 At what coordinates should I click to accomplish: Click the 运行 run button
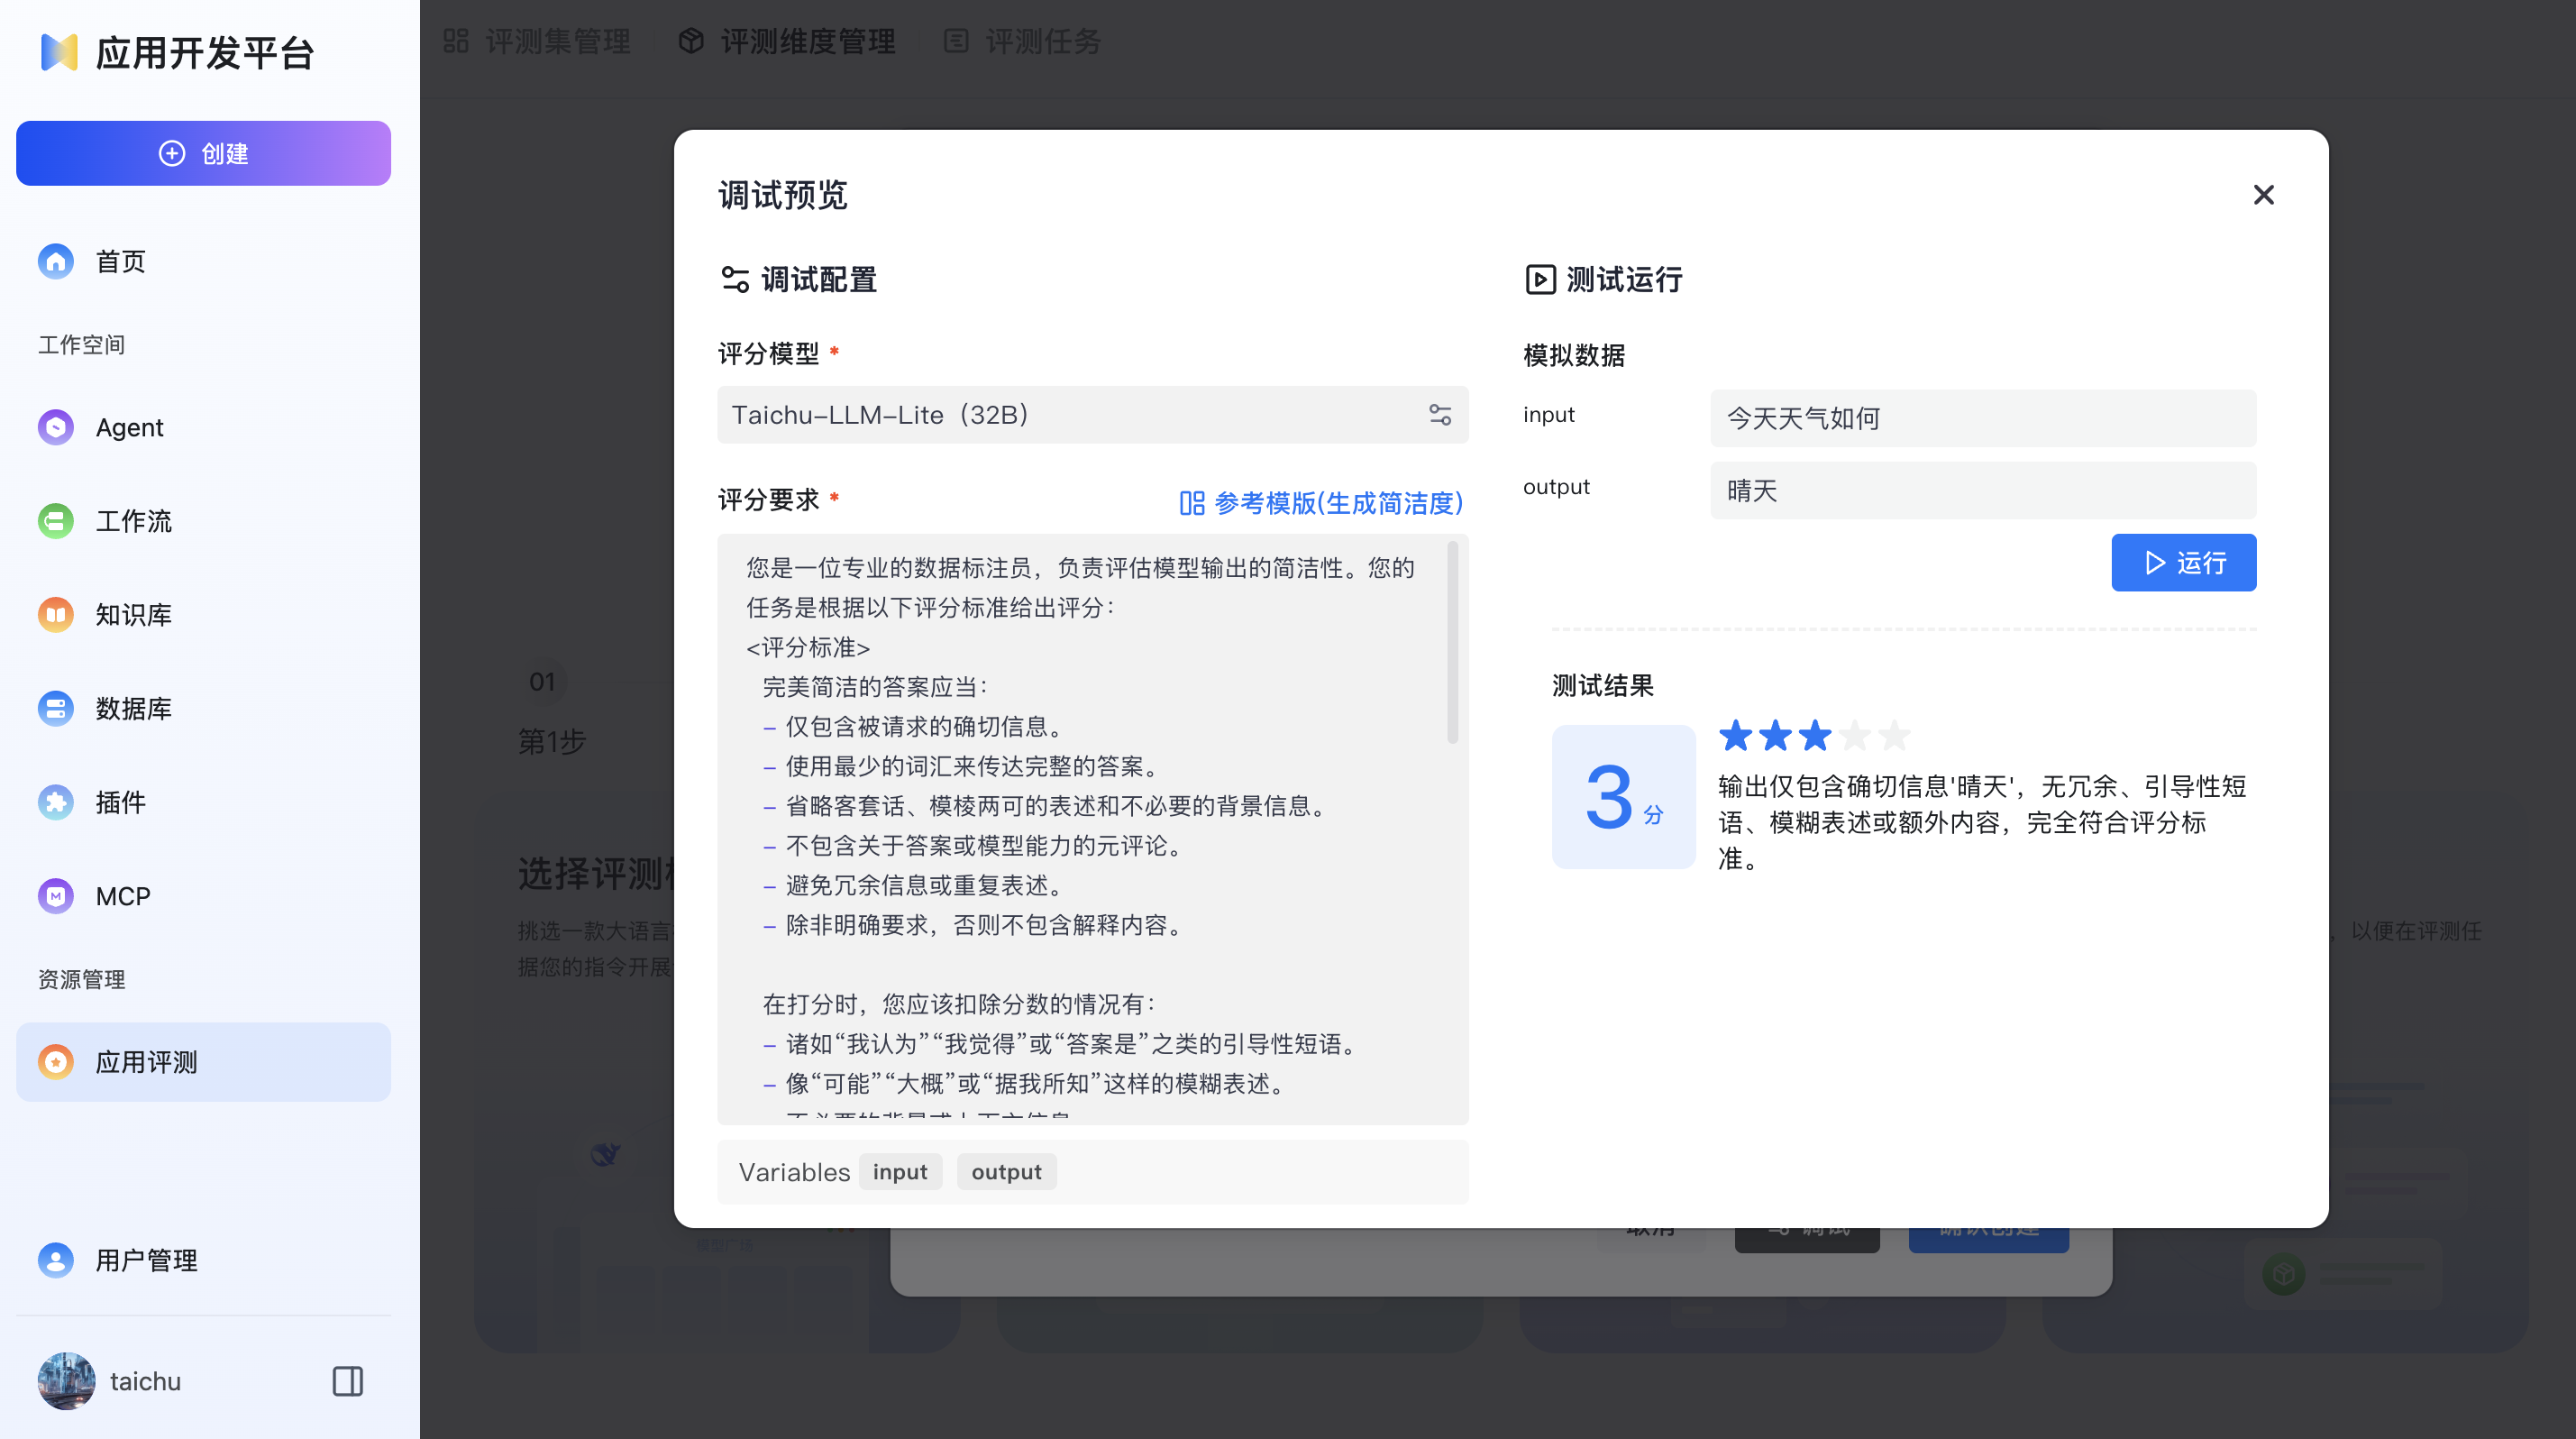[2184, 562]
